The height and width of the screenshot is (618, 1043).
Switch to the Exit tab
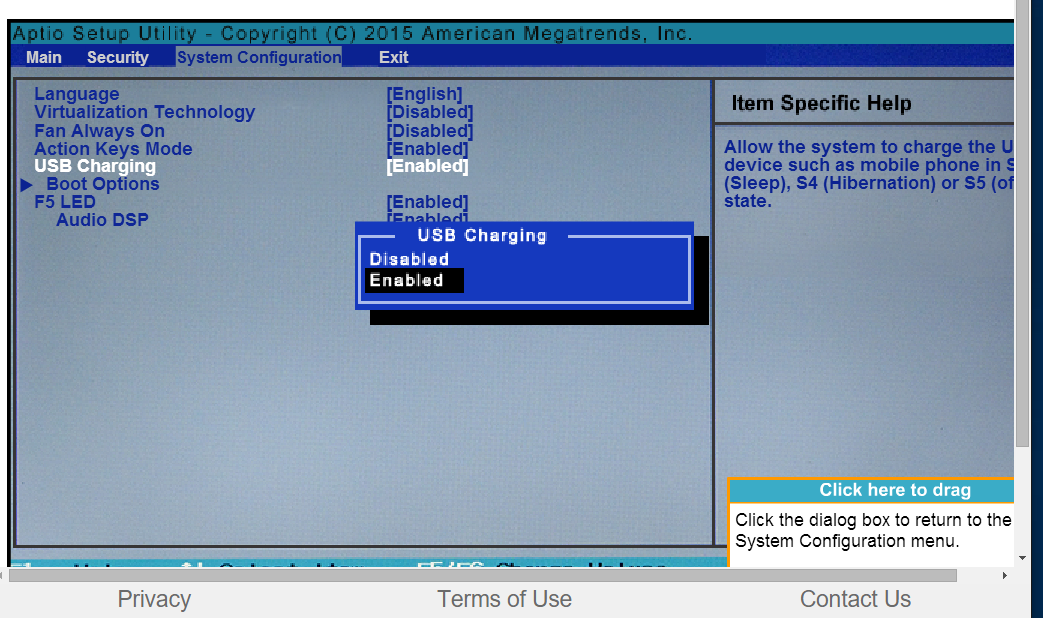point(393,57)
